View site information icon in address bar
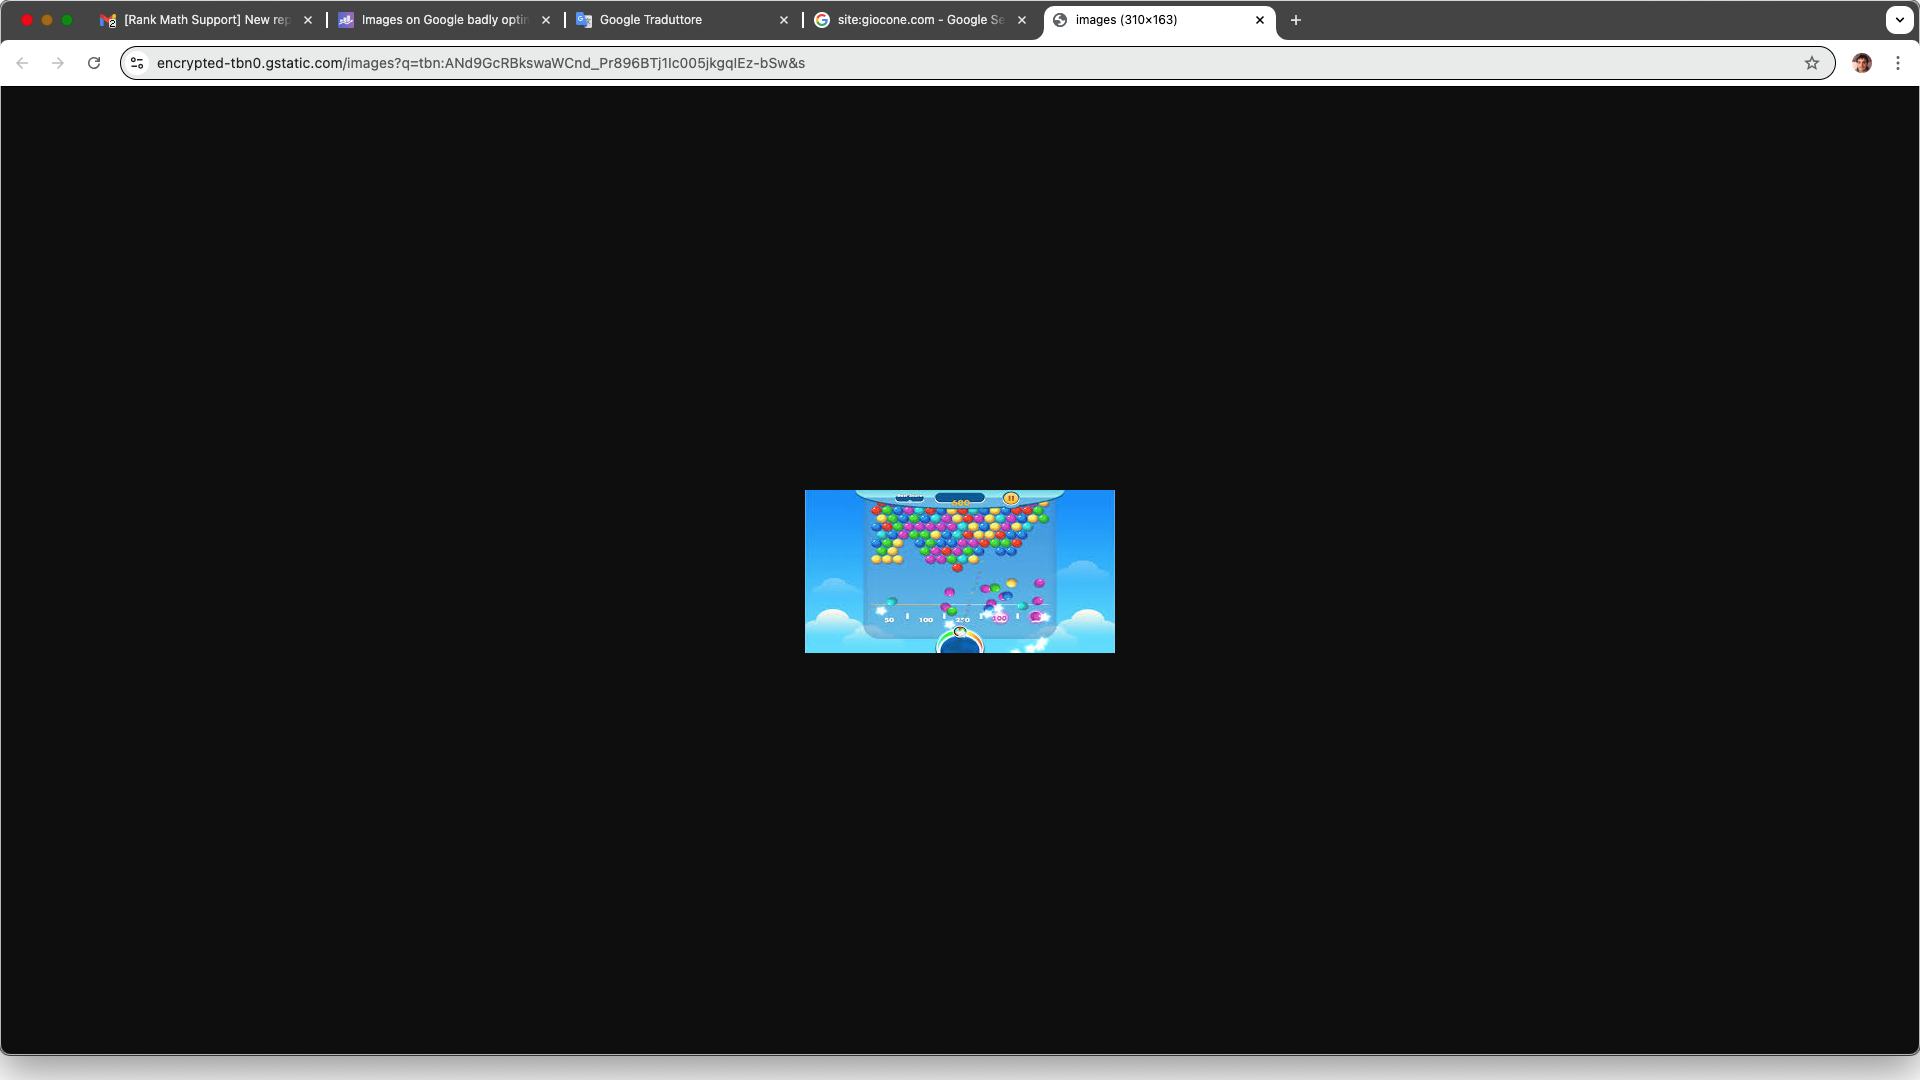This screenshot has width=1920, height=1080. point(138,63)
